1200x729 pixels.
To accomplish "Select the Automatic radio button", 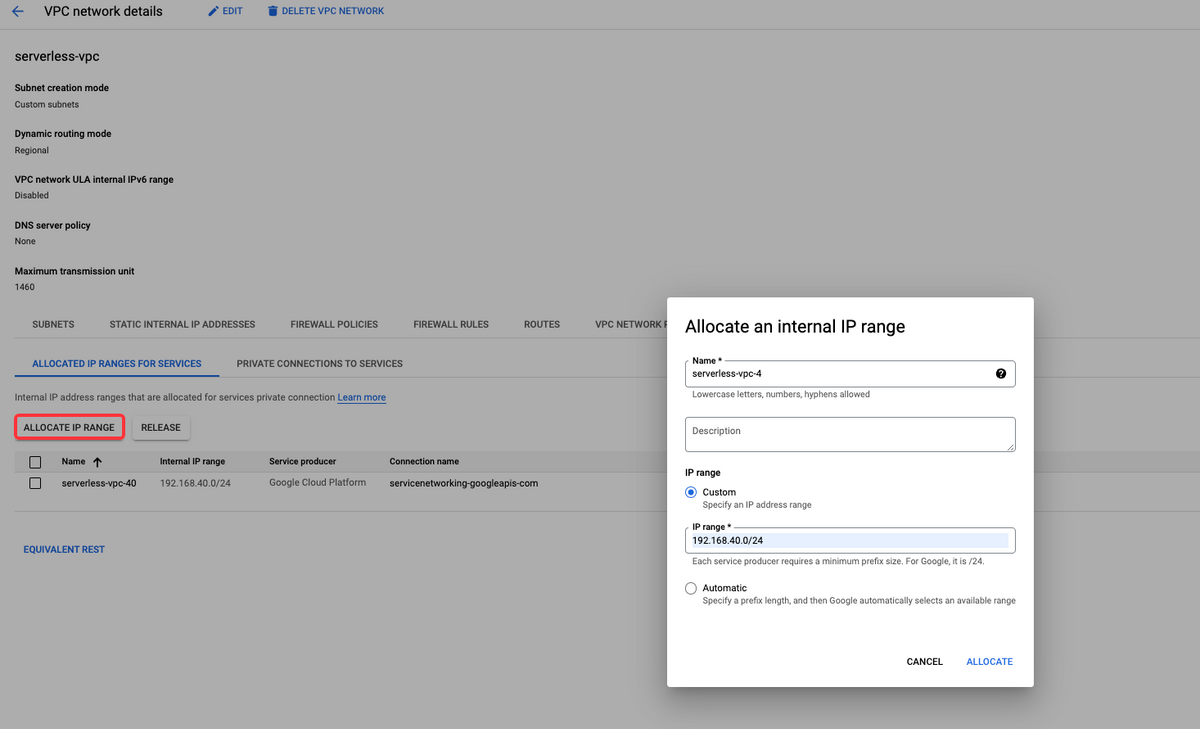I will click(691, 588).
